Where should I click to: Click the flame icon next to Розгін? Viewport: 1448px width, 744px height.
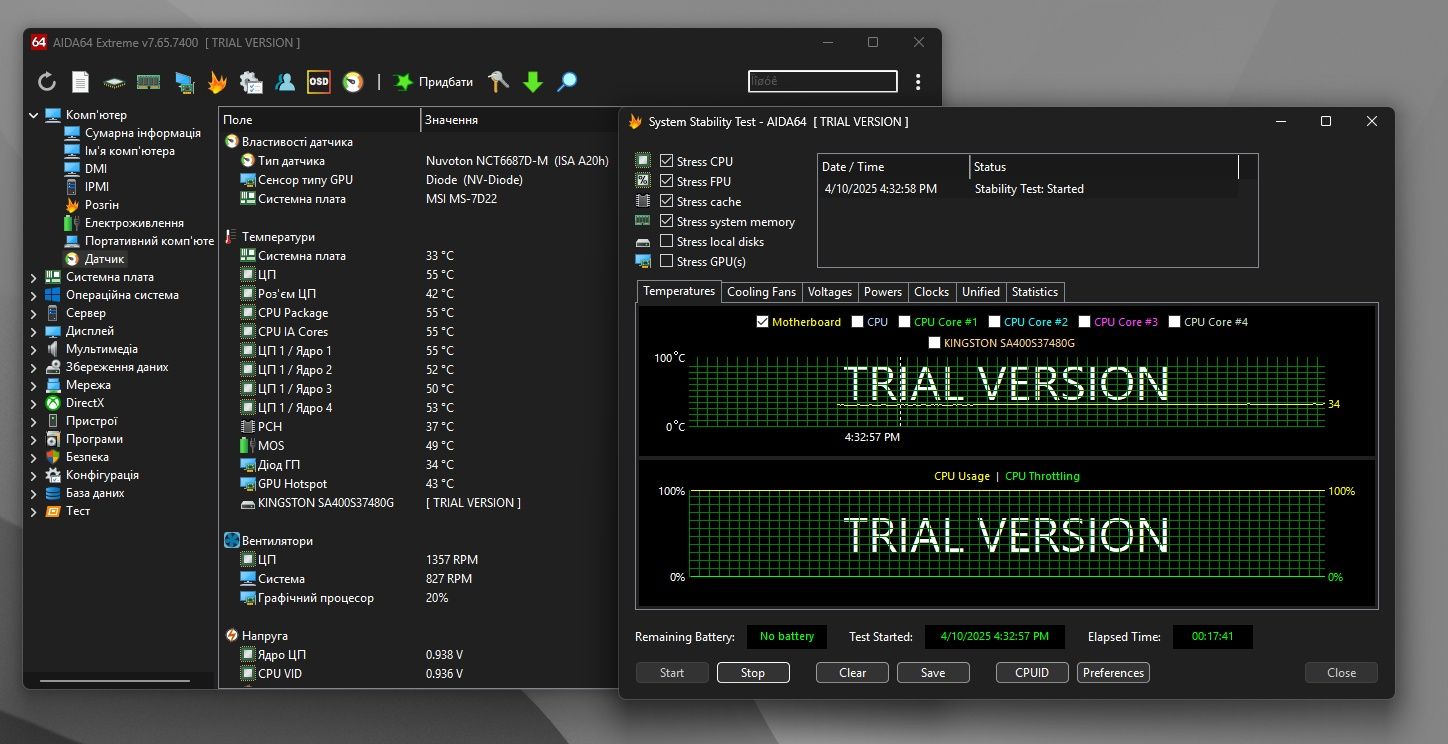[72, 205]
